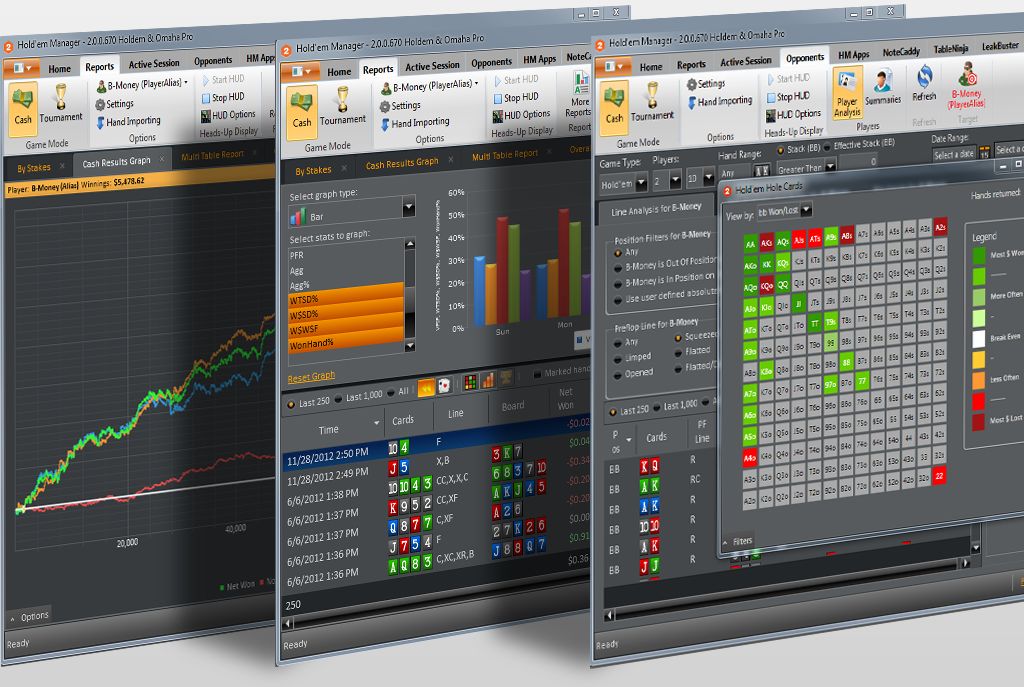Click Stop HUD in right window
The width and height of the screenshot is (1024, 687).
tap(789, 96)
